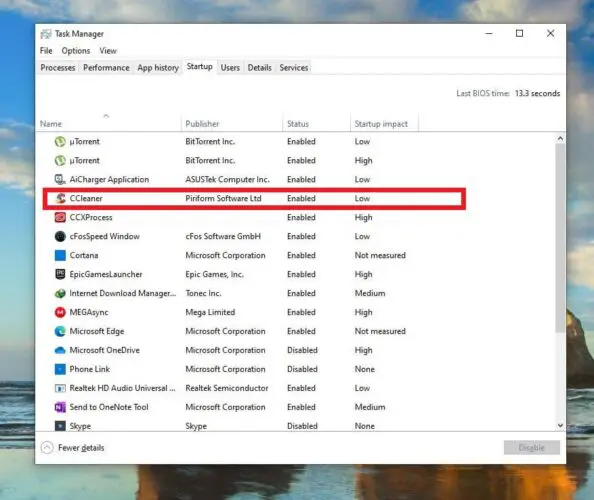This screenshot has width=594, height=500.
Task: Select the Startup tab
Action: [x=199, y=67]
